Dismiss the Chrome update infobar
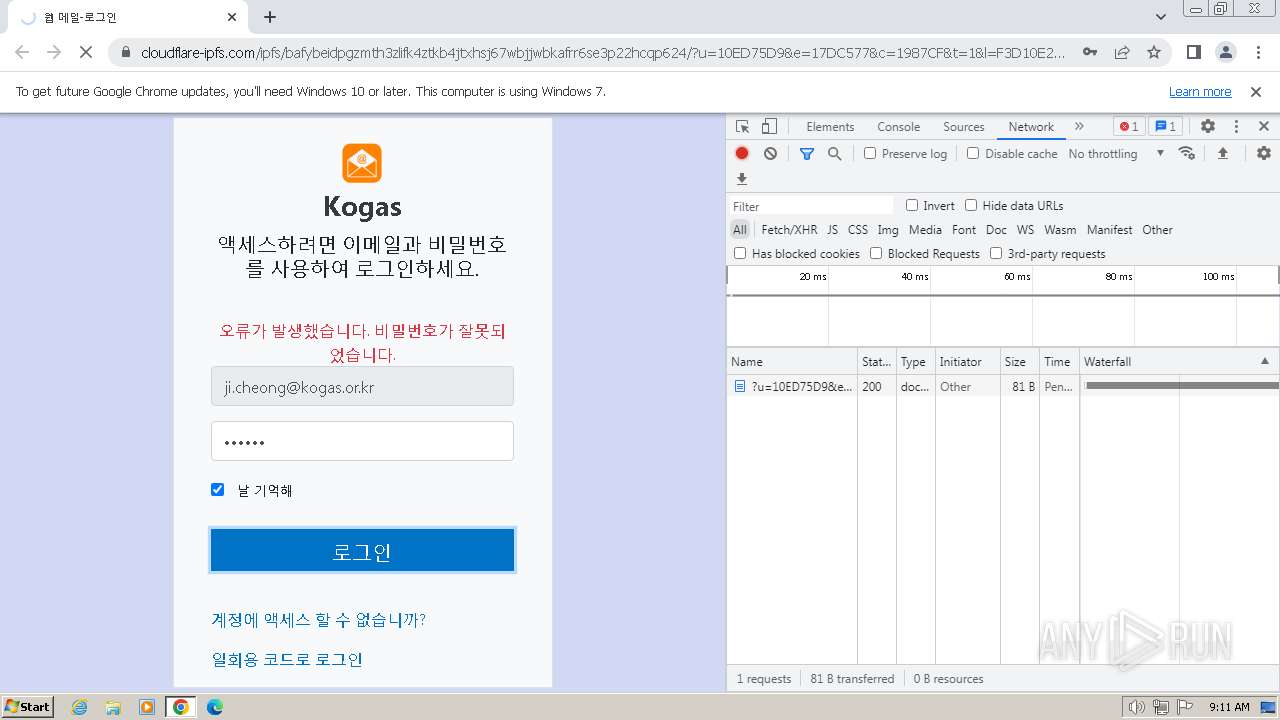 [1256, 92]
